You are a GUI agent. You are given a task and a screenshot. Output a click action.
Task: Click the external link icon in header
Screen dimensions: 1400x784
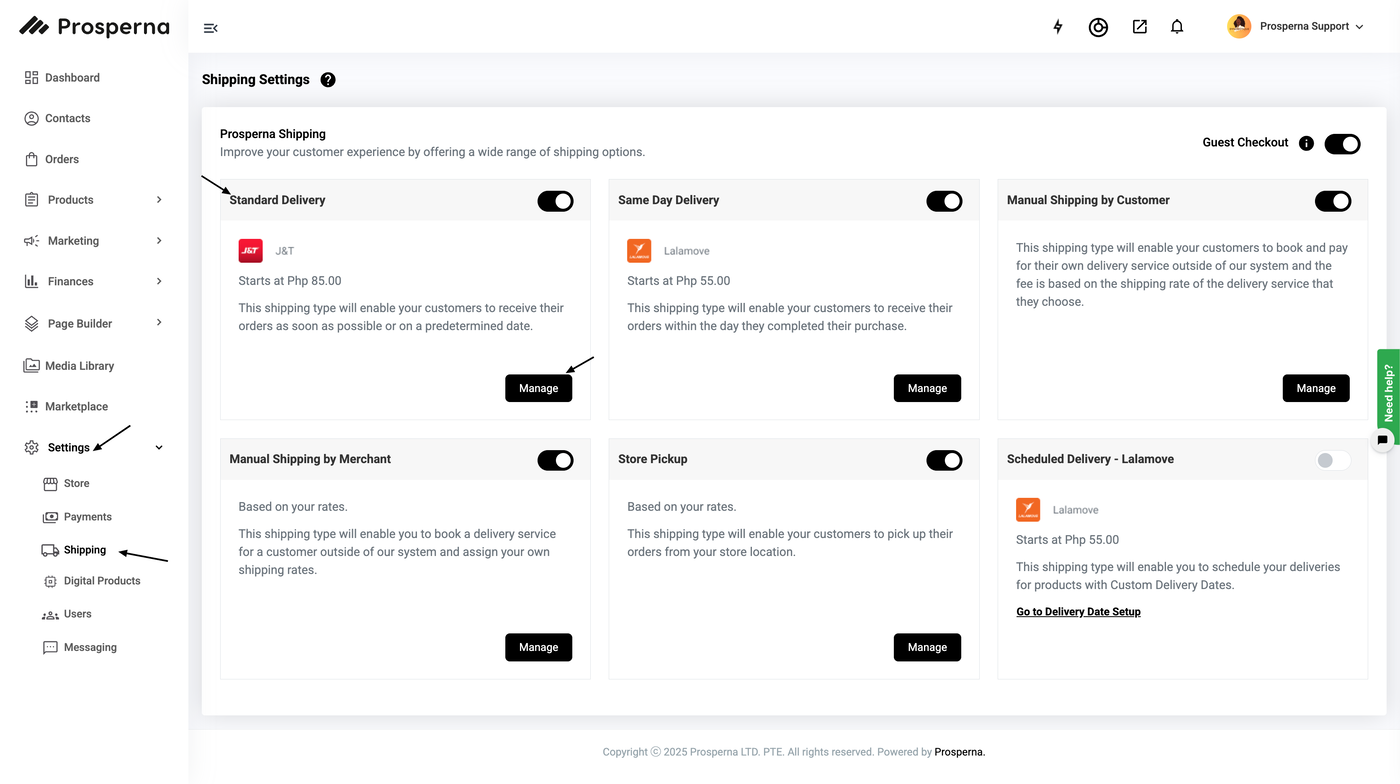[x=1139, y=27]
